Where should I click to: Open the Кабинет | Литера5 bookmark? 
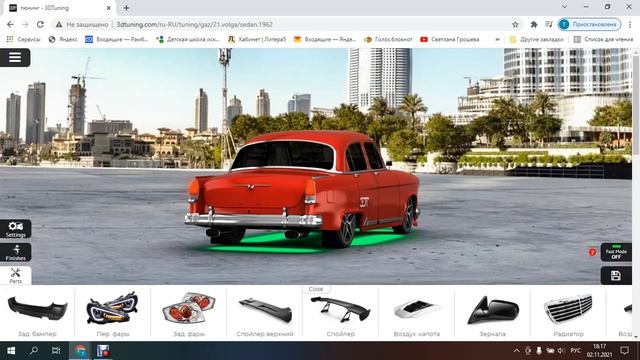[257, 40]
